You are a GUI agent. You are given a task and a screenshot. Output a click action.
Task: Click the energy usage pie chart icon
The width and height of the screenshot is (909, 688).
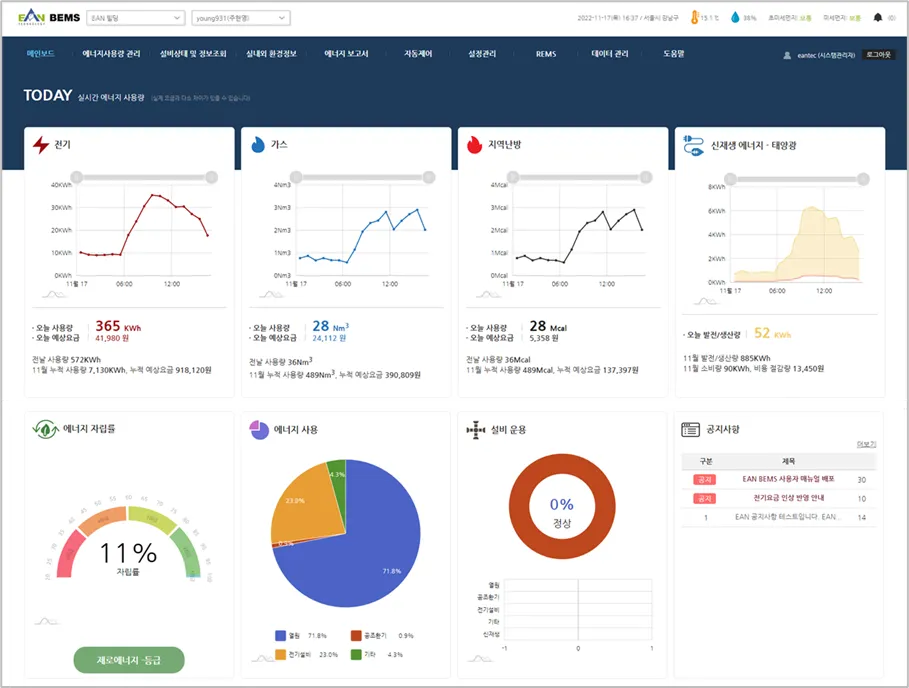[x=259, y=429]
